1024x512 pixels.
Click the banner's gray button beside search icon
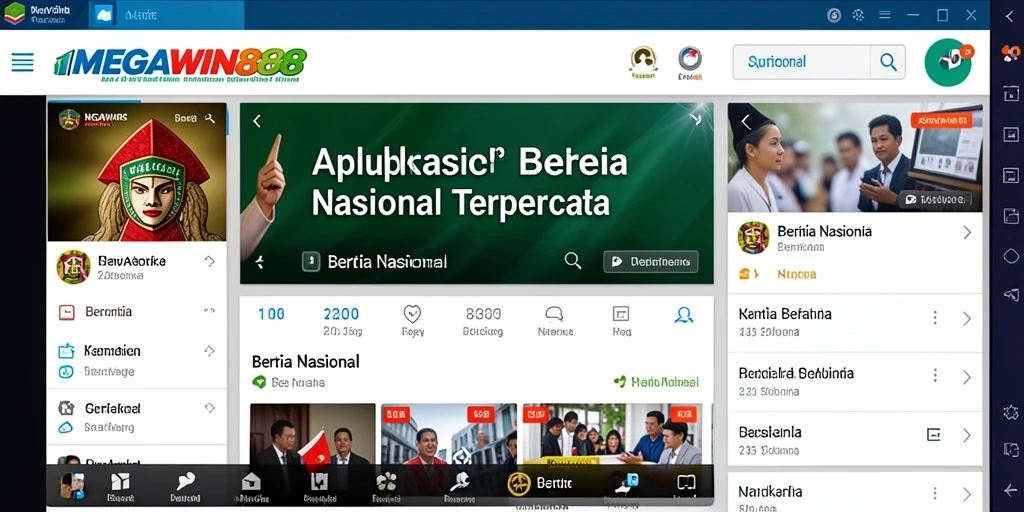click(x=650, y=262)
